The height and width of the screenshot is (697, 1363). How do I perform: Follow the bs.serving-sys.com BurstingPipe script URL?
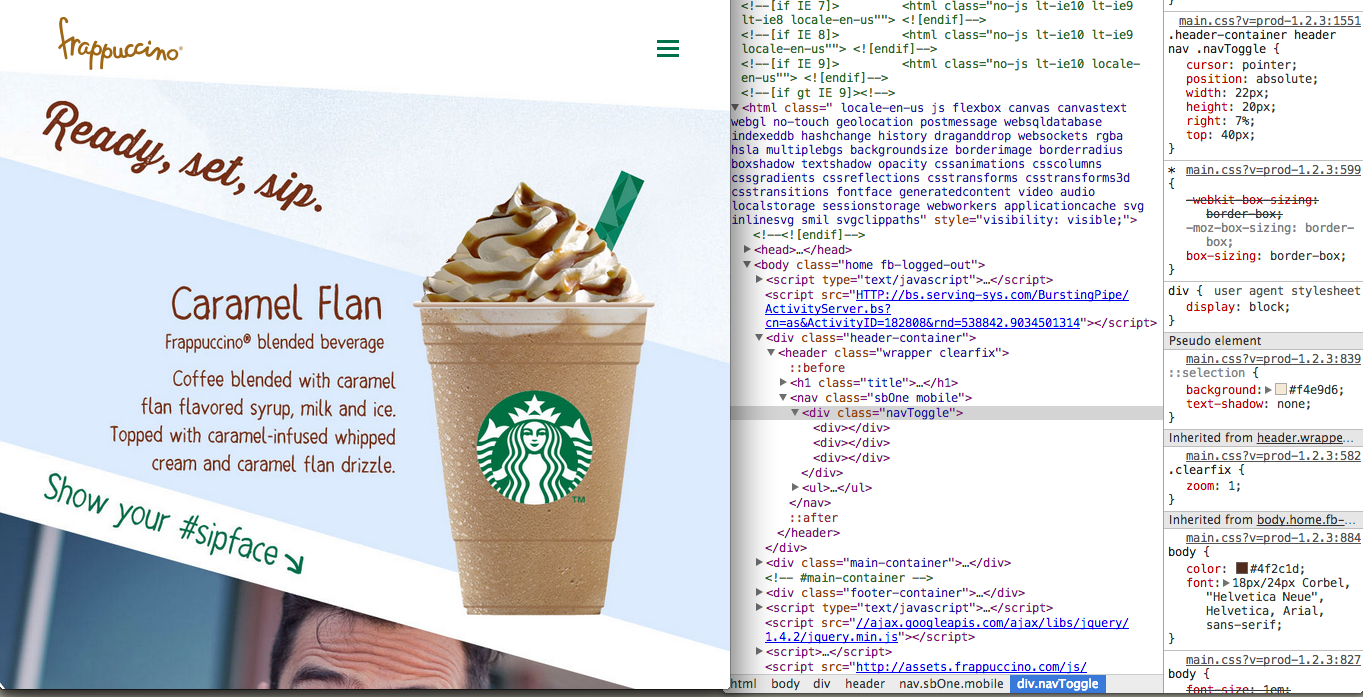[x=948, y=309]
